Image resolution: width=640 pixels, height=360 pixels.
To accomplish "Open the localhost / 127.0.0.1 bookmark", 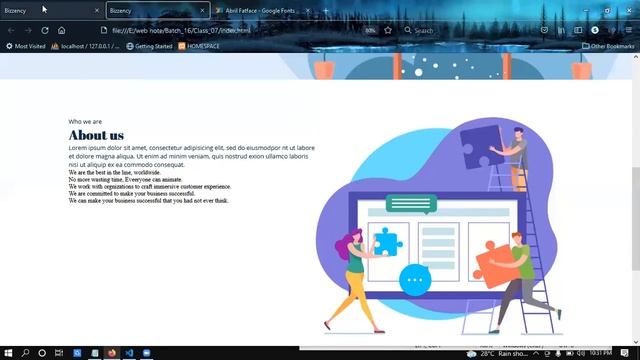I will 85,46.
